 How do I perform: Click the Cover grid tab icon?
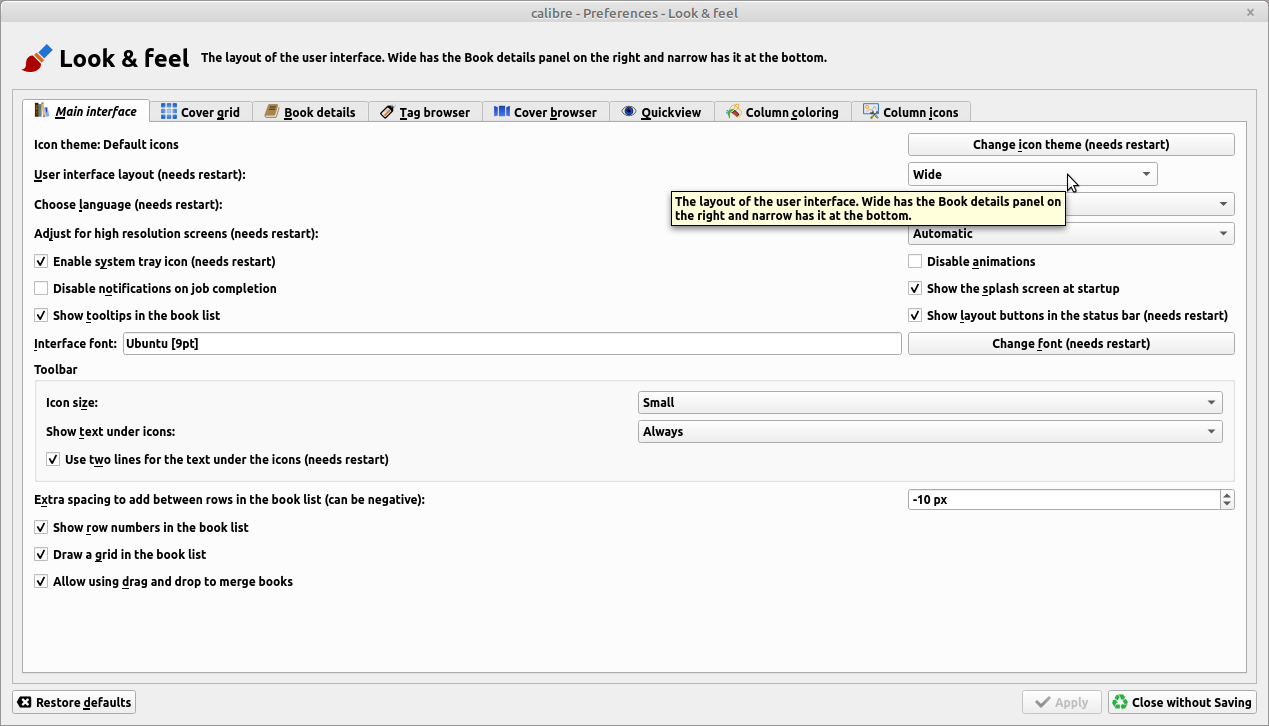[169, 112]
